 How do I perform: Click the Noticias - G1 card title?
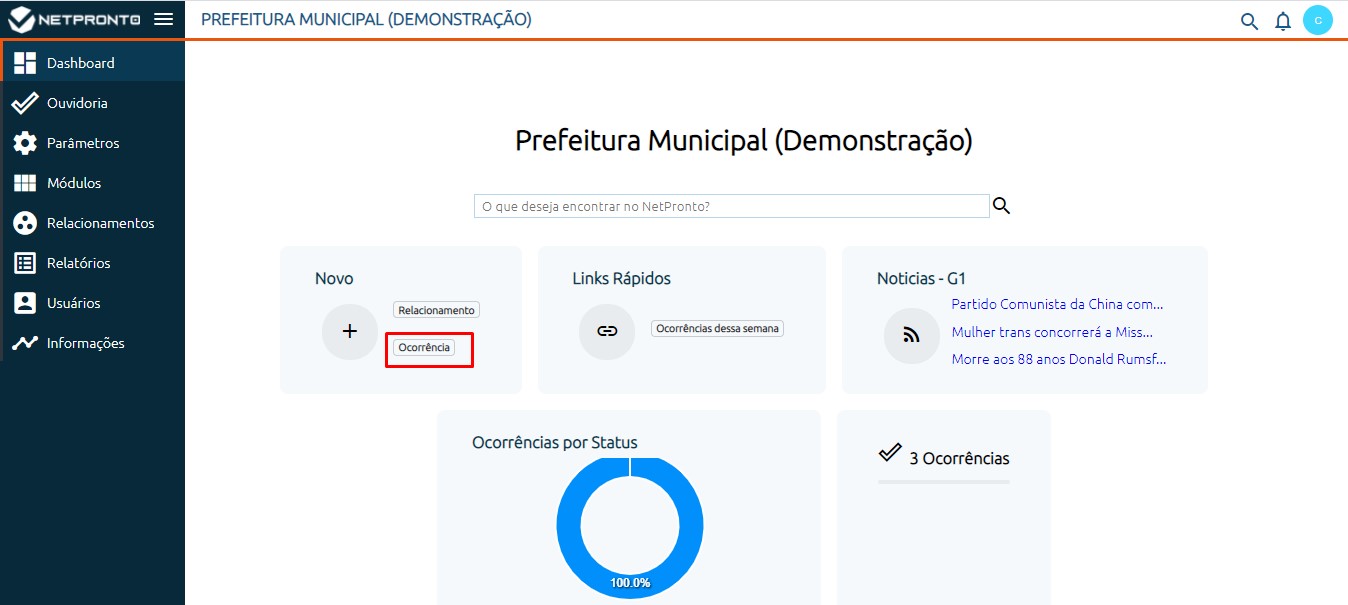pos(921,278)
